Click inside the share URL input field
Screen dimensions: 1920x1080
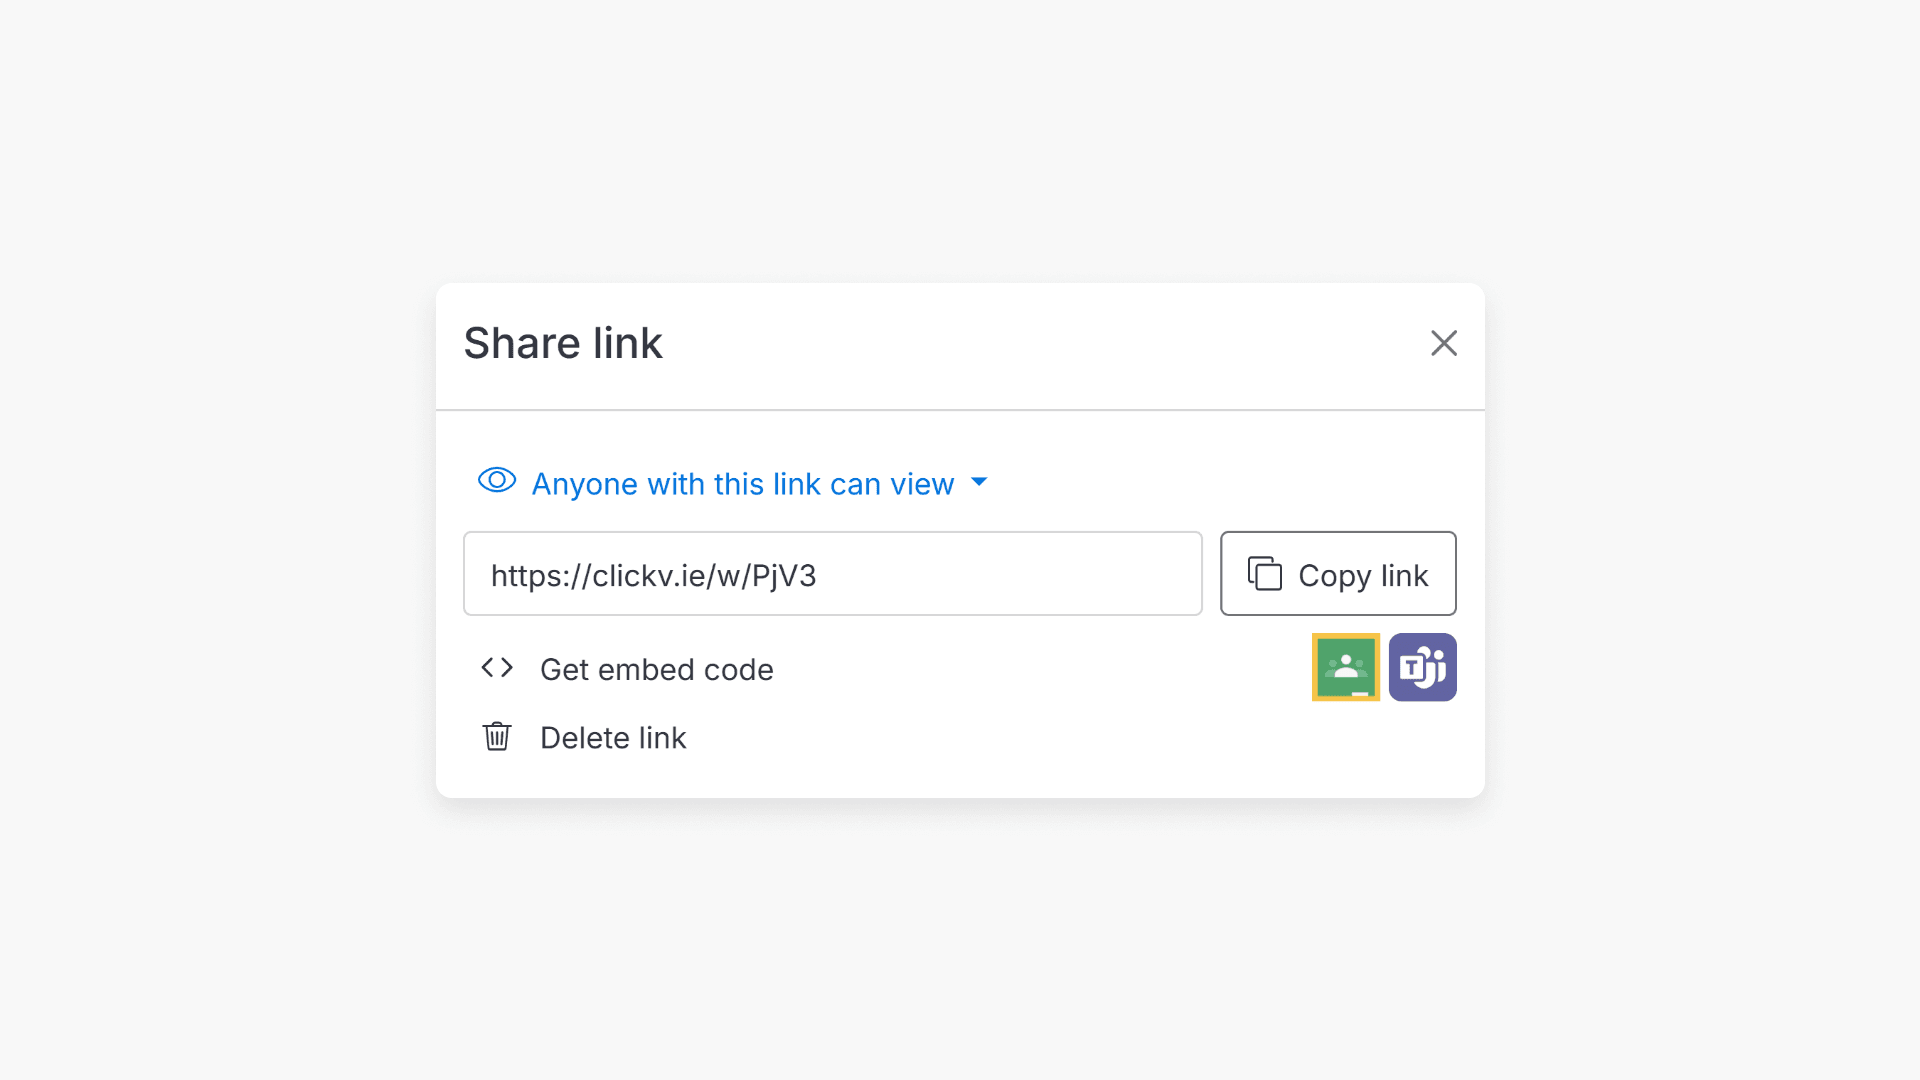pyautogui.click(x=832, y=574)
